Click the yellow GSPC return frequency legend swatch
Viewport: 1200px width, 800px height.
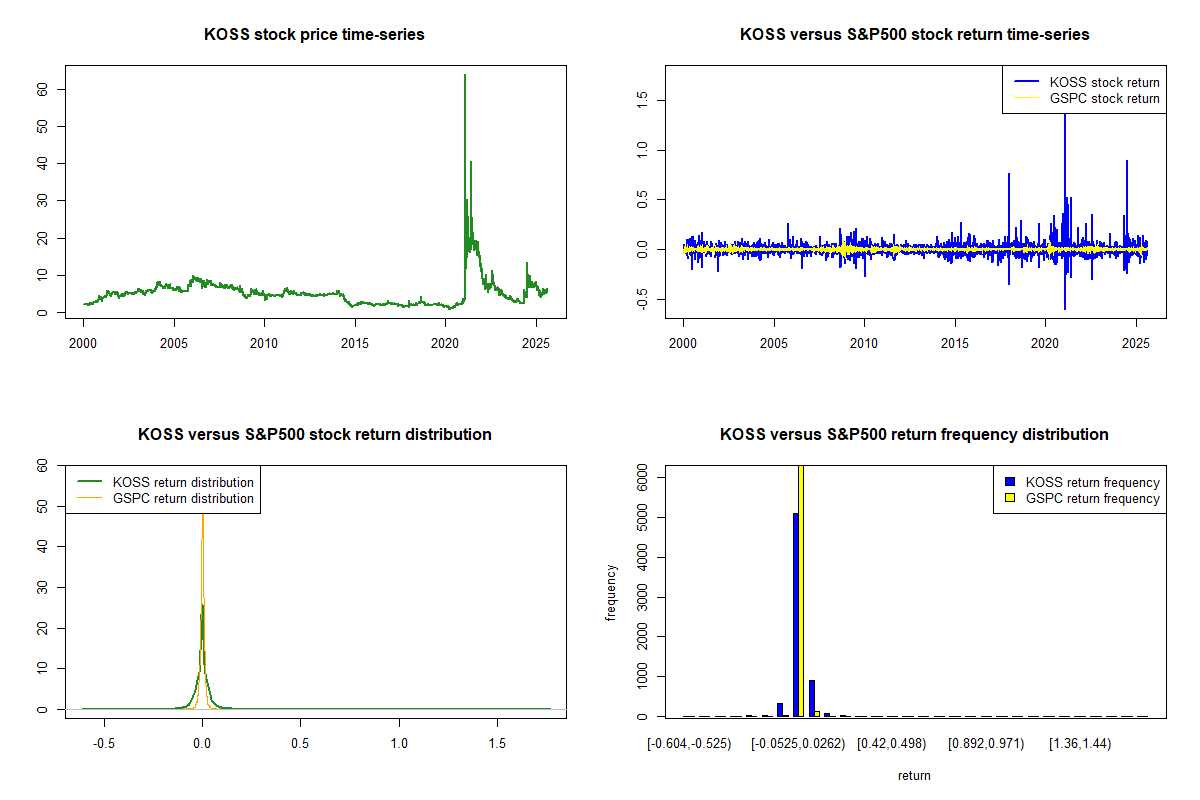(x=1011, y=498)
